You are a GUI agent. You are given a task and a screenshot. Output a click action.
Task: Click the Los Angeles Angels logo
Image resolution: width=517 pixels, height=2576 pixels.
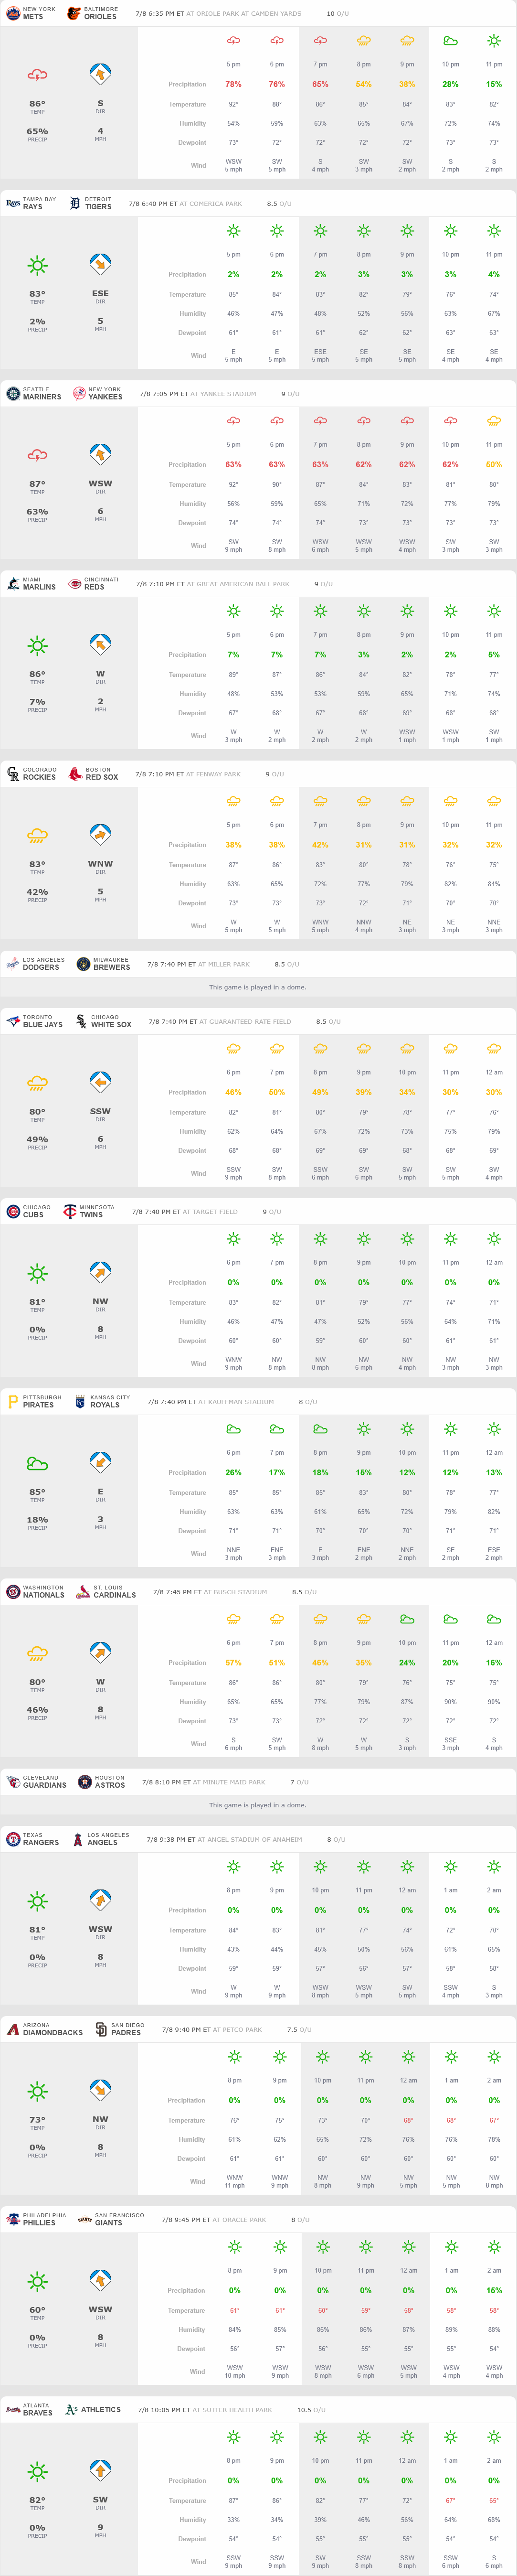78,1838
